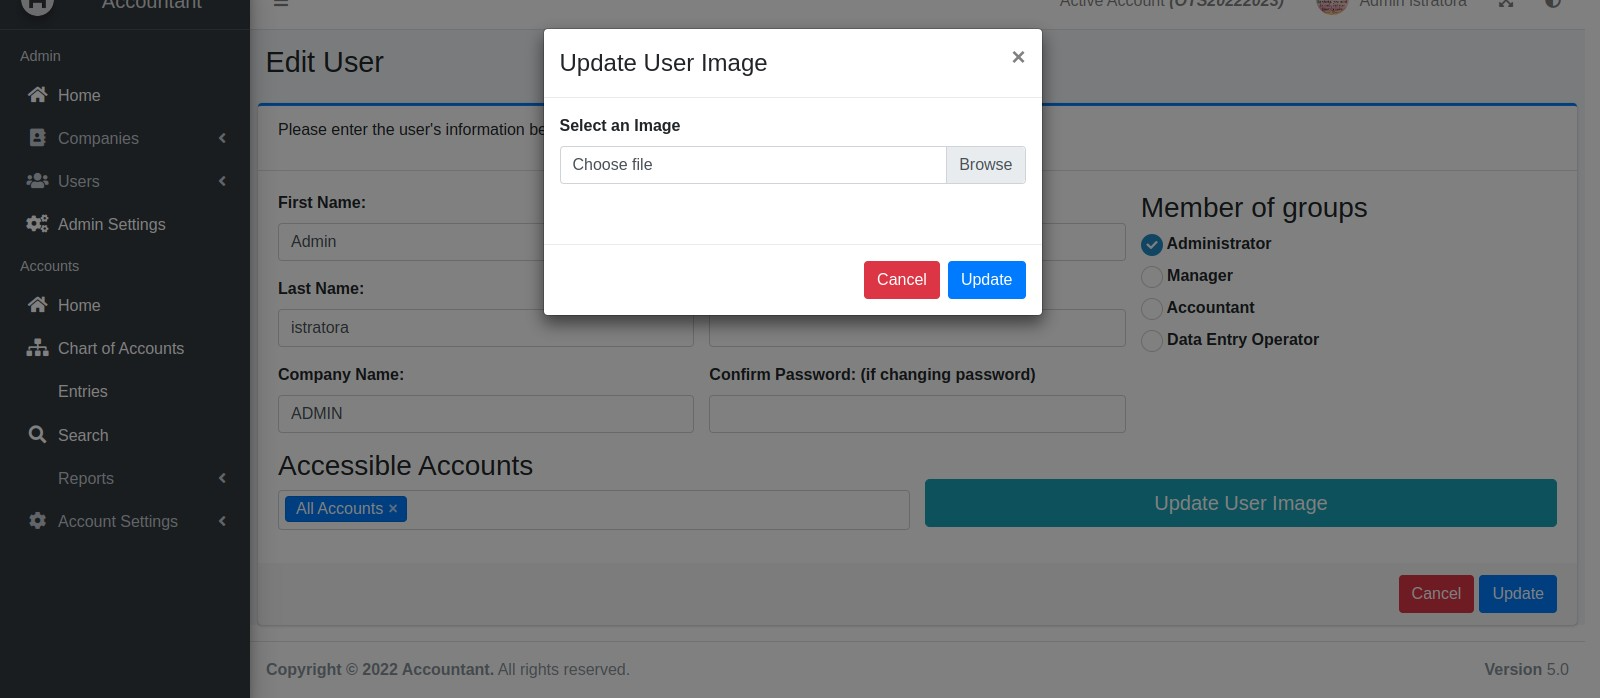Viewport: 1600px width, 698px height.
Task: Remove the All Accounts tag
Action: 393,509
